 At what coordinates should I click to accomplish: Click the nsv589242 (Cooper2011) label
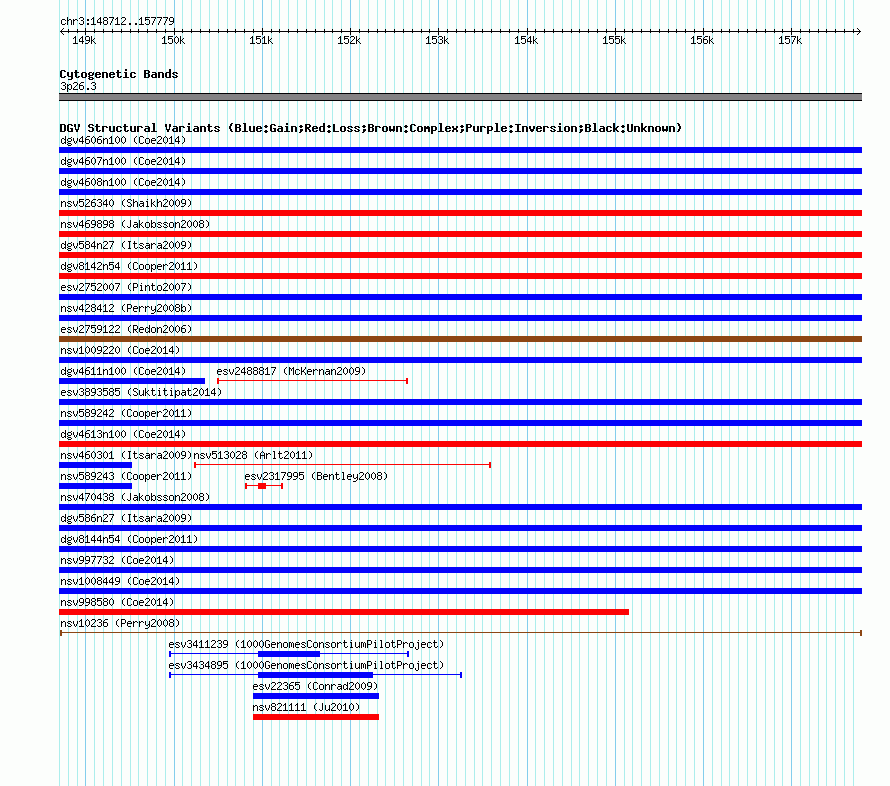pyautogui.click(x=126, y=413)
